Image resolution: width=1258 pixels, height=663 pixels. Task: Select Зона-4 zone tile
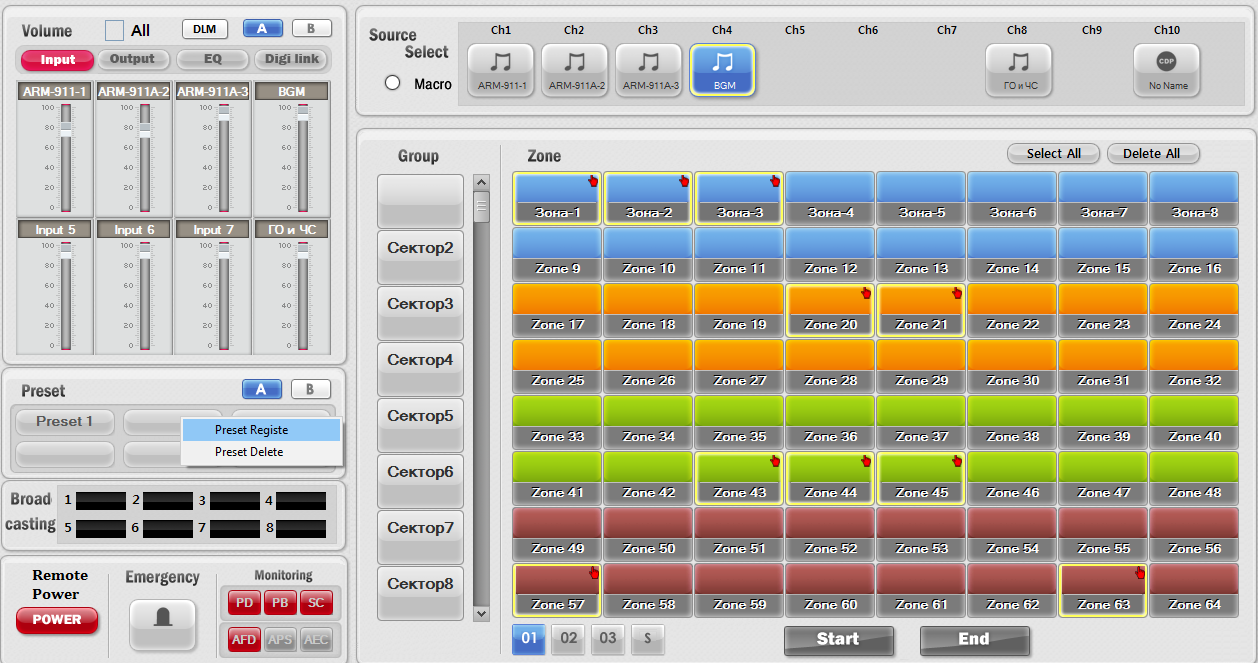830,198
